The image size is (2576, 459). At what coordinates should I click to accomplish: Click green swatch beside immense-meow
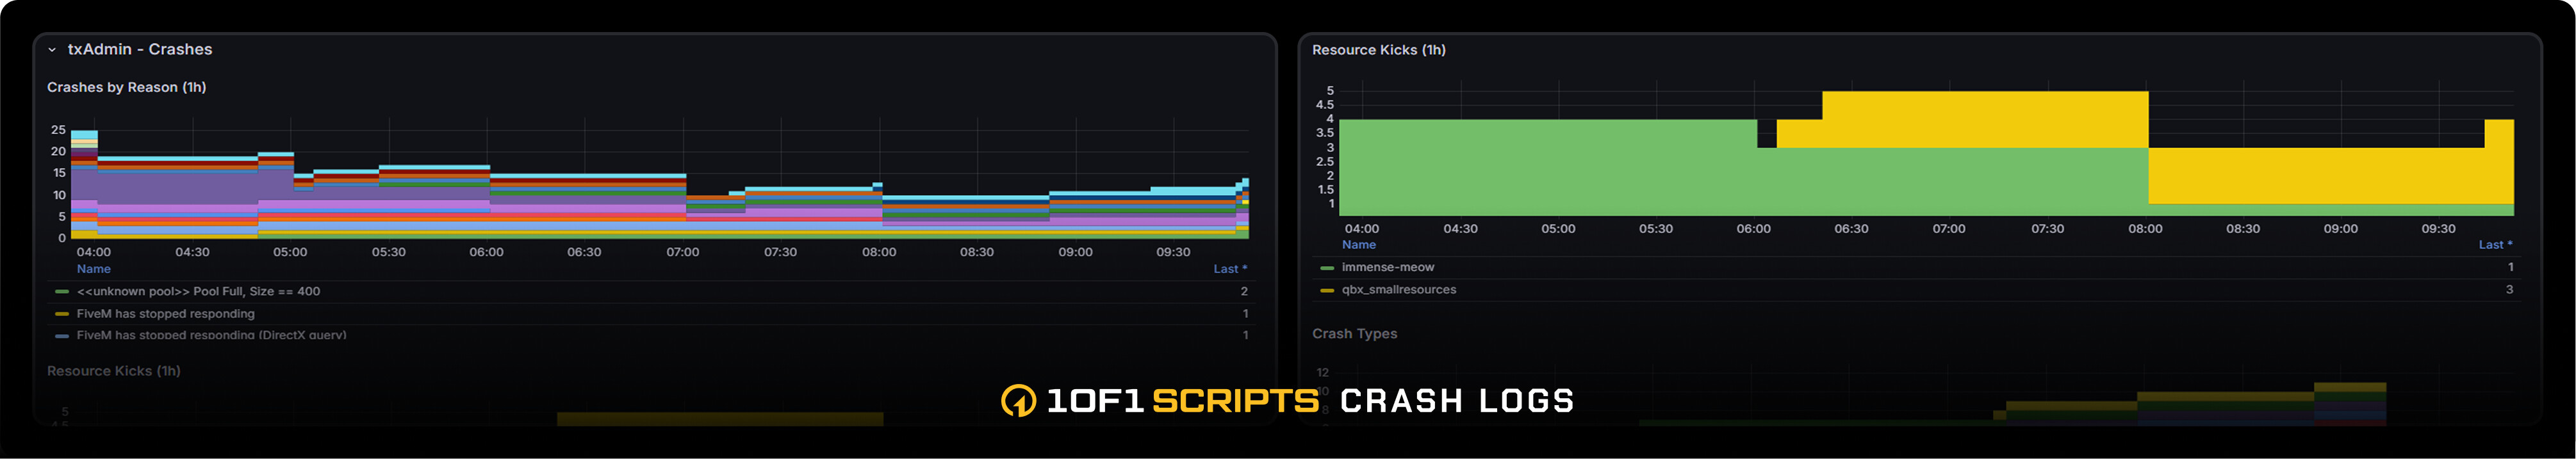coord(1327,268)
